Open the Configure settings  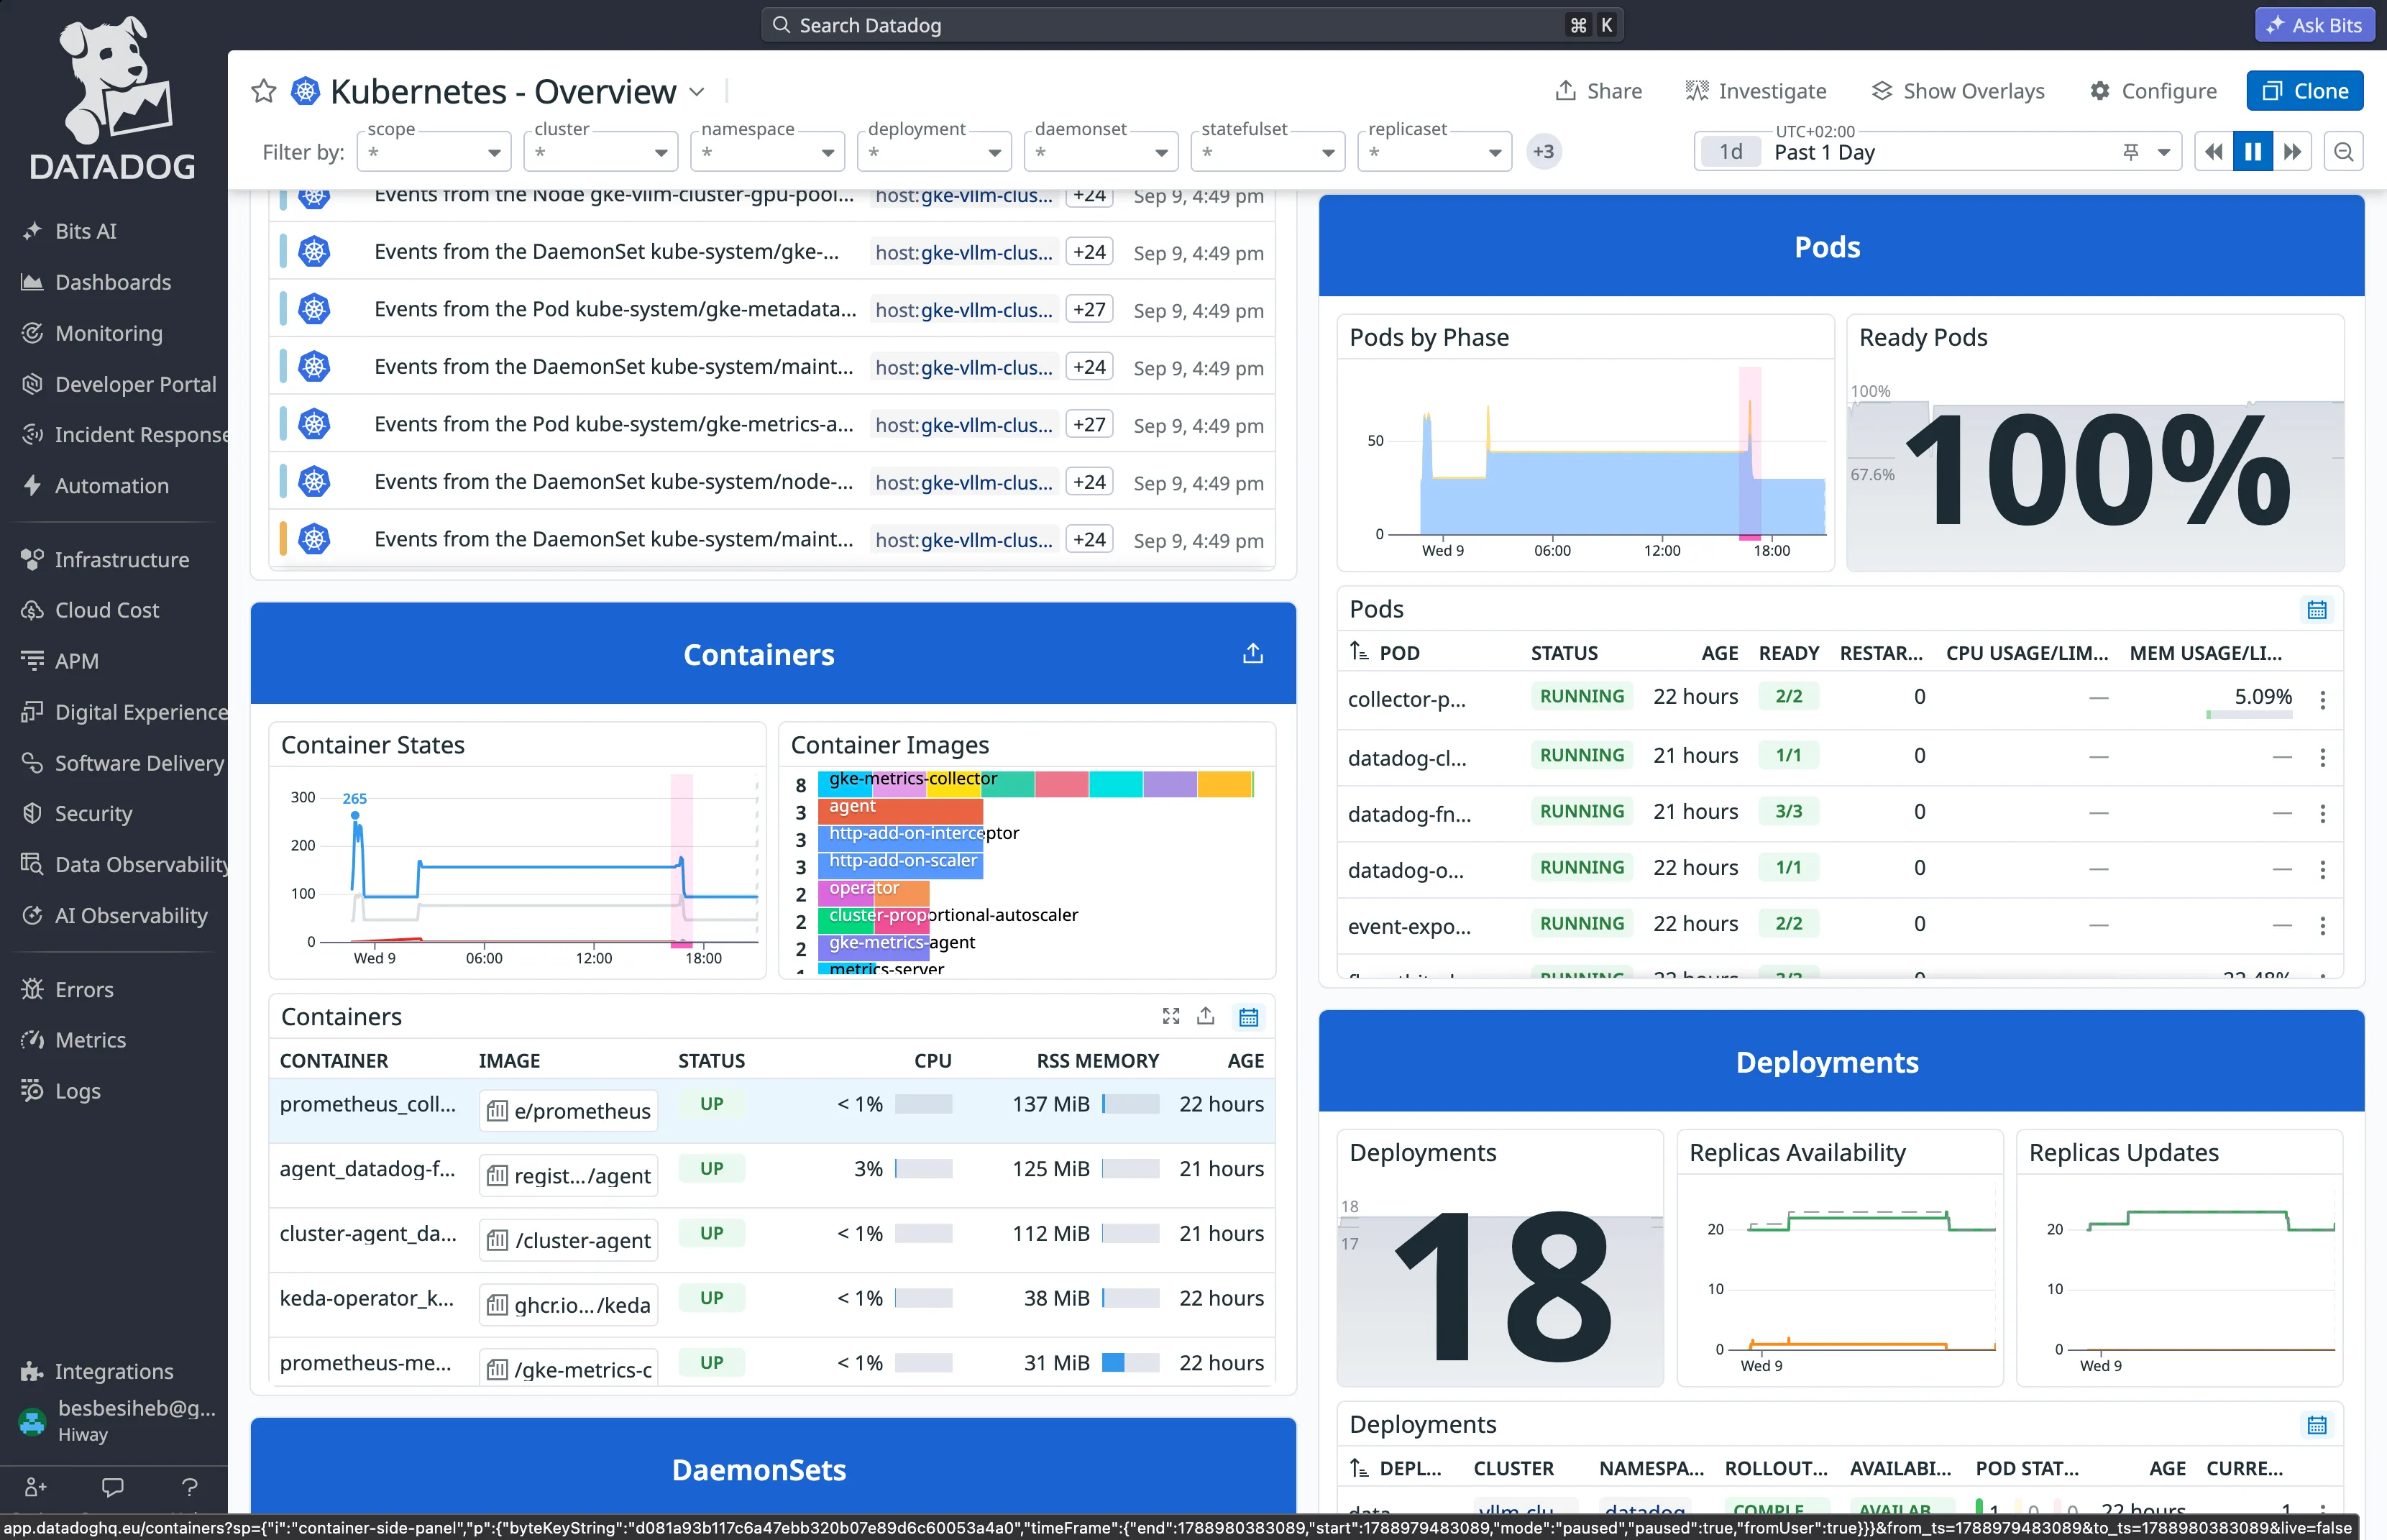2153,91
